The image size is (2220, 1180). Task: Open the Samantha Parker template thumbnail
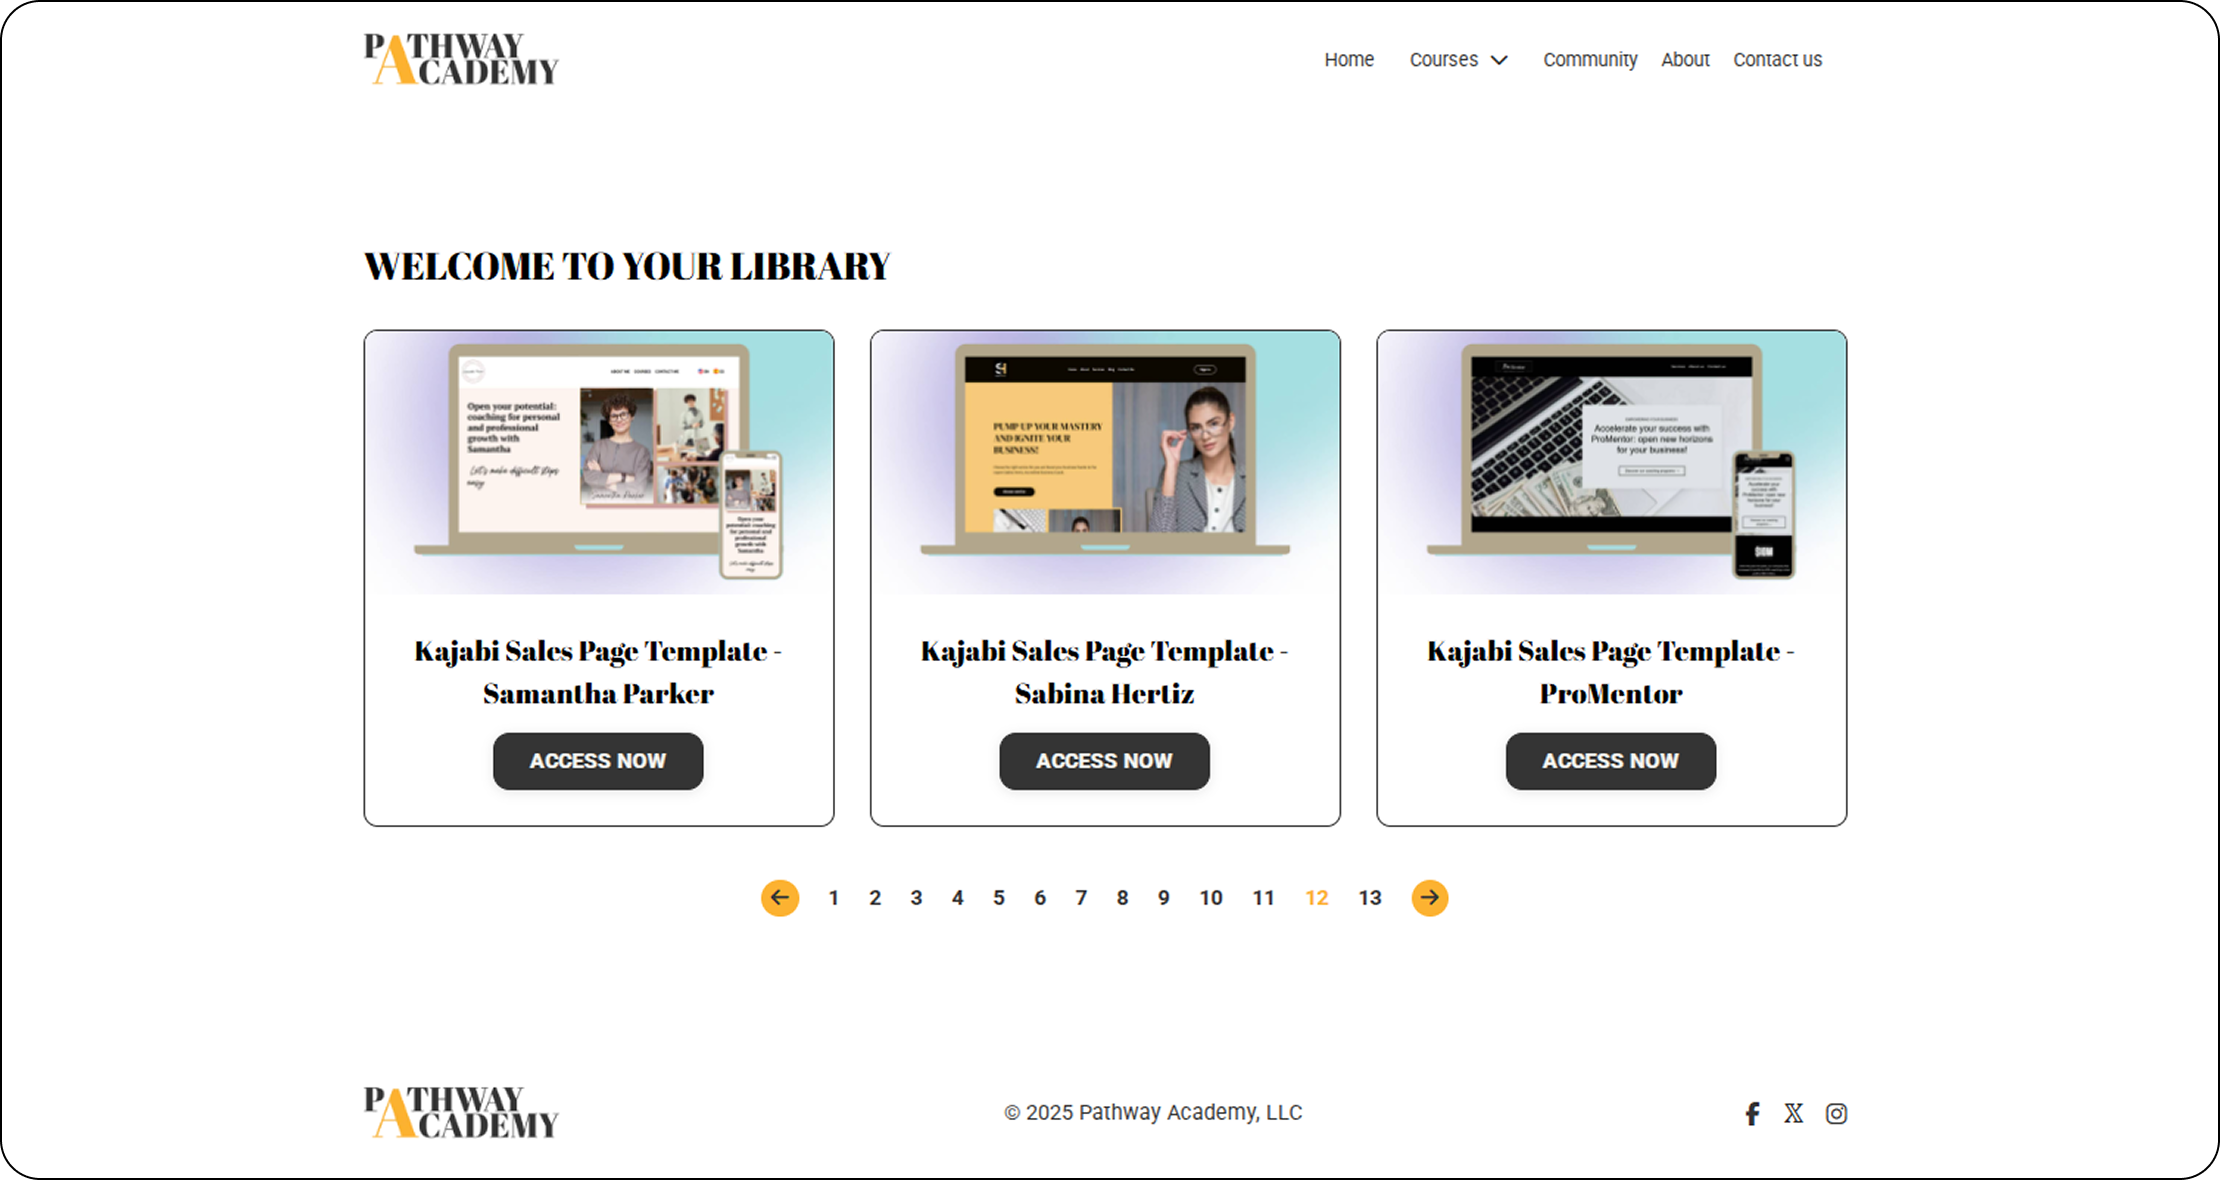599,463
